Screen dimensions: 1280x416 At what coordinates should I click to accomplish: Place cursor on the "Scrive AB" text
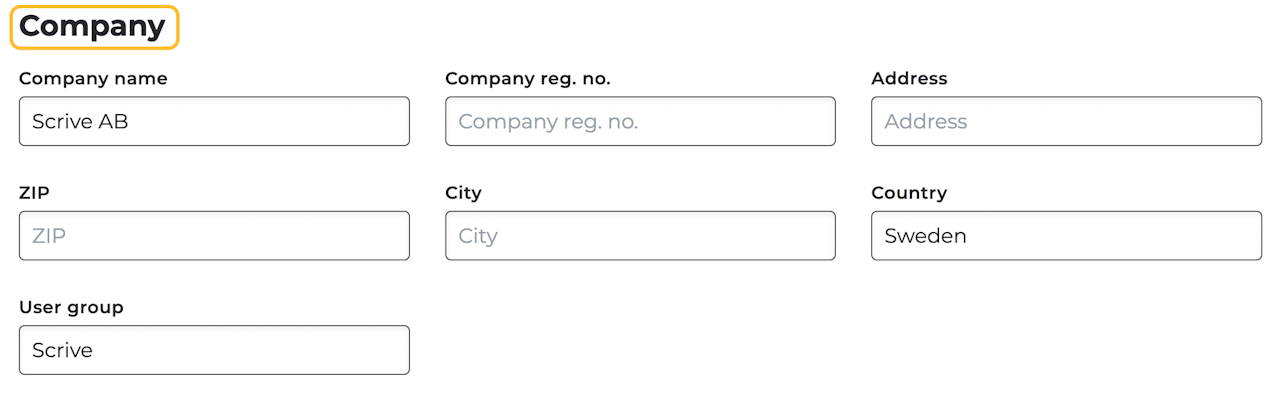(80, 122)
